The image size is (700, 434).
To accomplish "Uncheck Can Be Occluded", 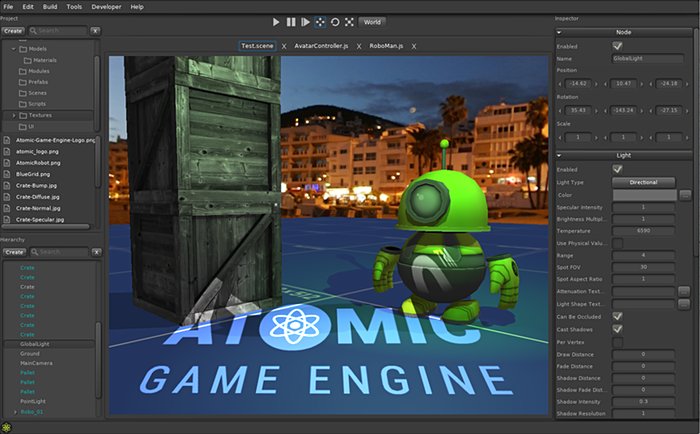I will coord(617,317).
